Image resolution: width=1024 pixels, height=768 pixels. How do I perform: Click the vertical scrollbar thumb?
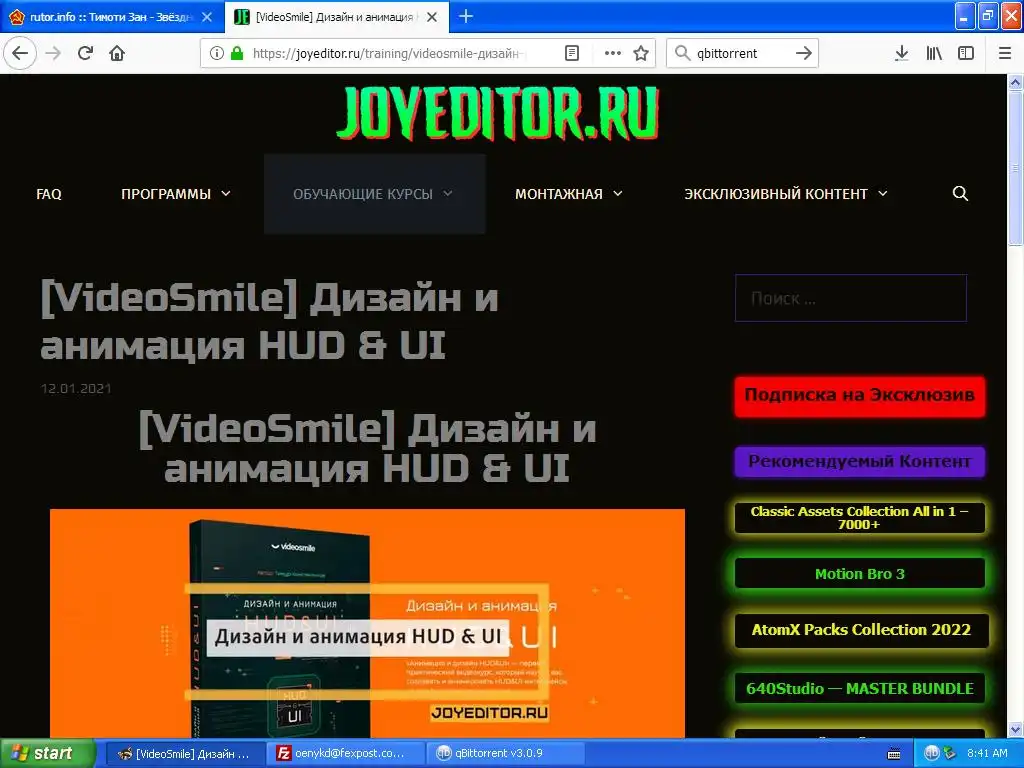coord(1016,168)
